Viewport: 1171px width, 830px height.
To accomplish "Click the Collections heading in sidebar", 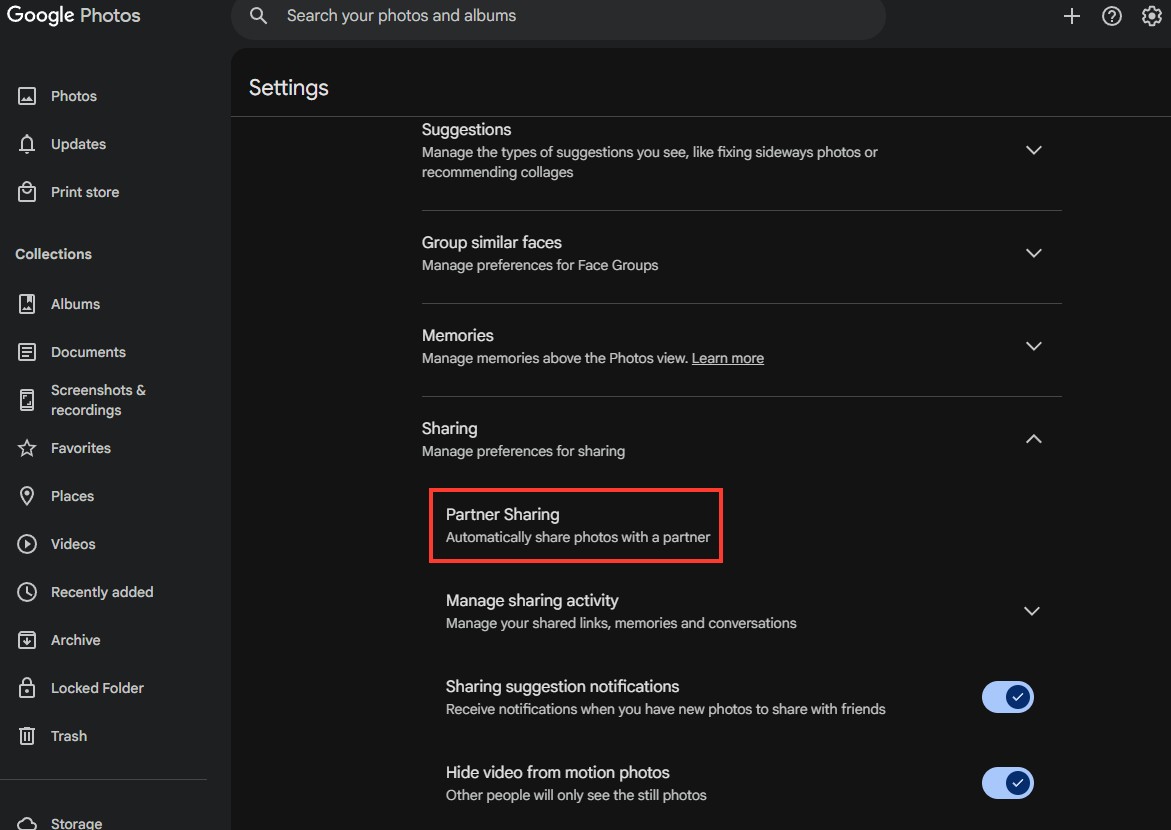I will pos(54,254).
